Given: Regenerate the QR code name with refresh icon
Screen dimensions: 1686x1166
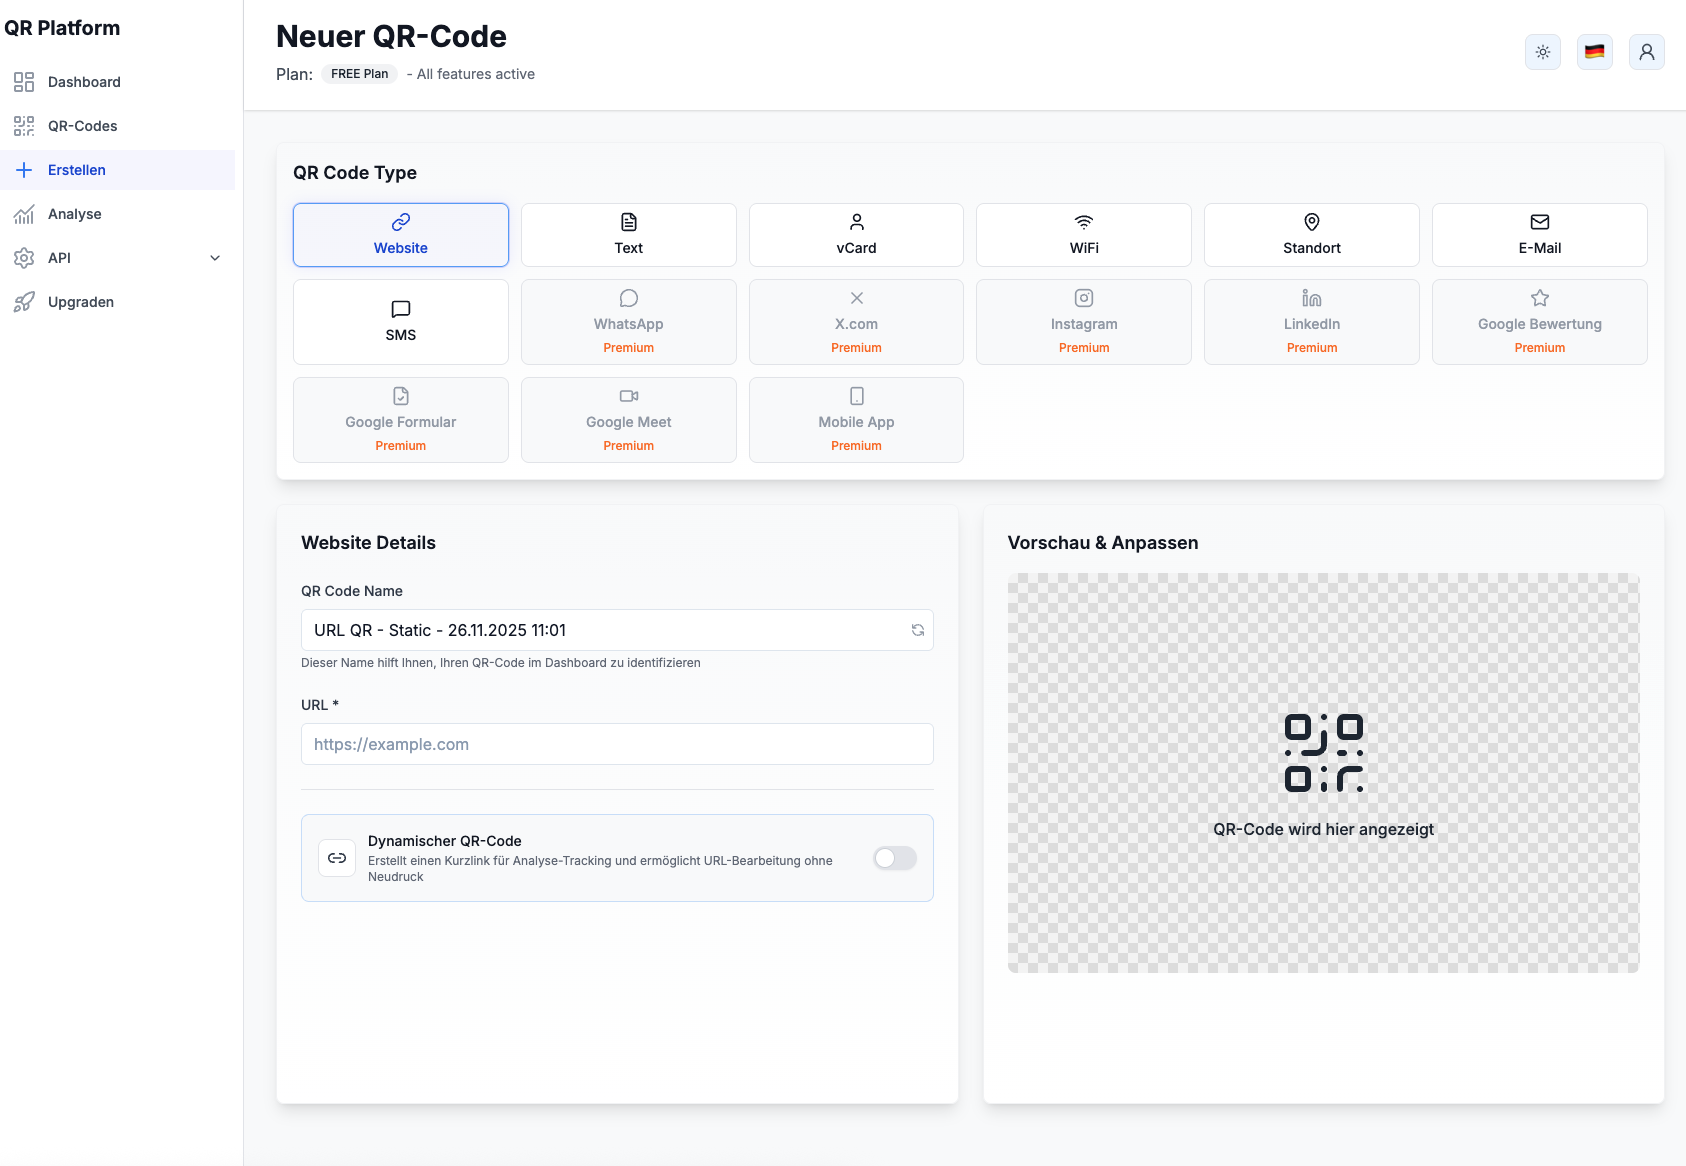Looking at the screenshot, I should [x=918, y=630].
